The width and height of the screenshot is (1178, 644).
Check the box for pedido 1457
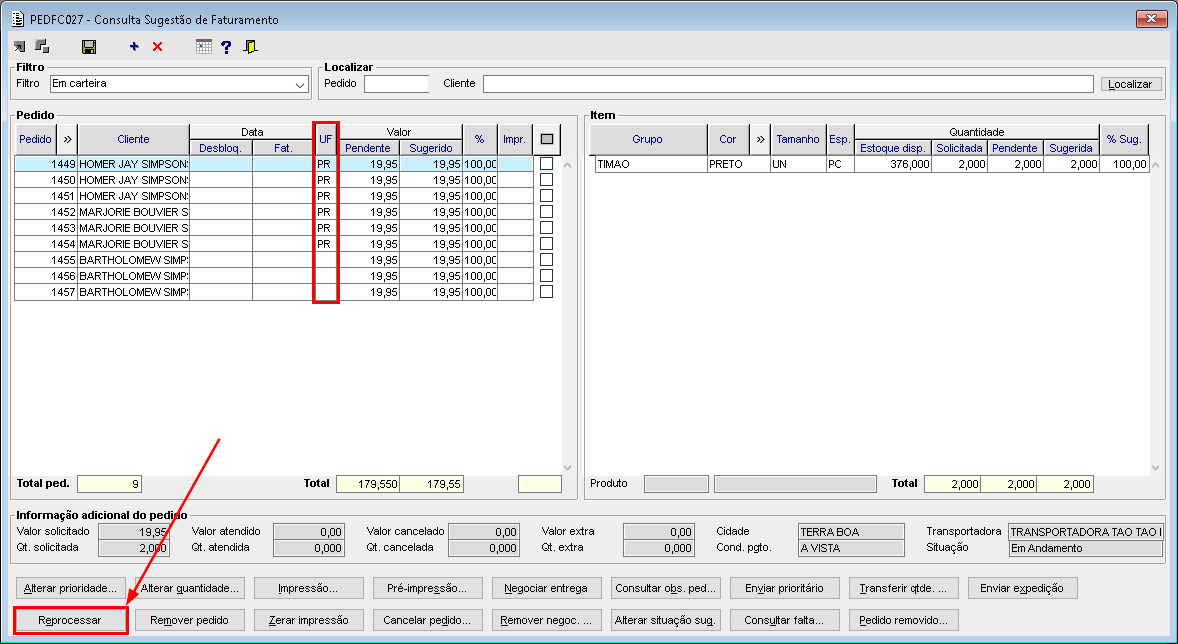tap(546, 292)
